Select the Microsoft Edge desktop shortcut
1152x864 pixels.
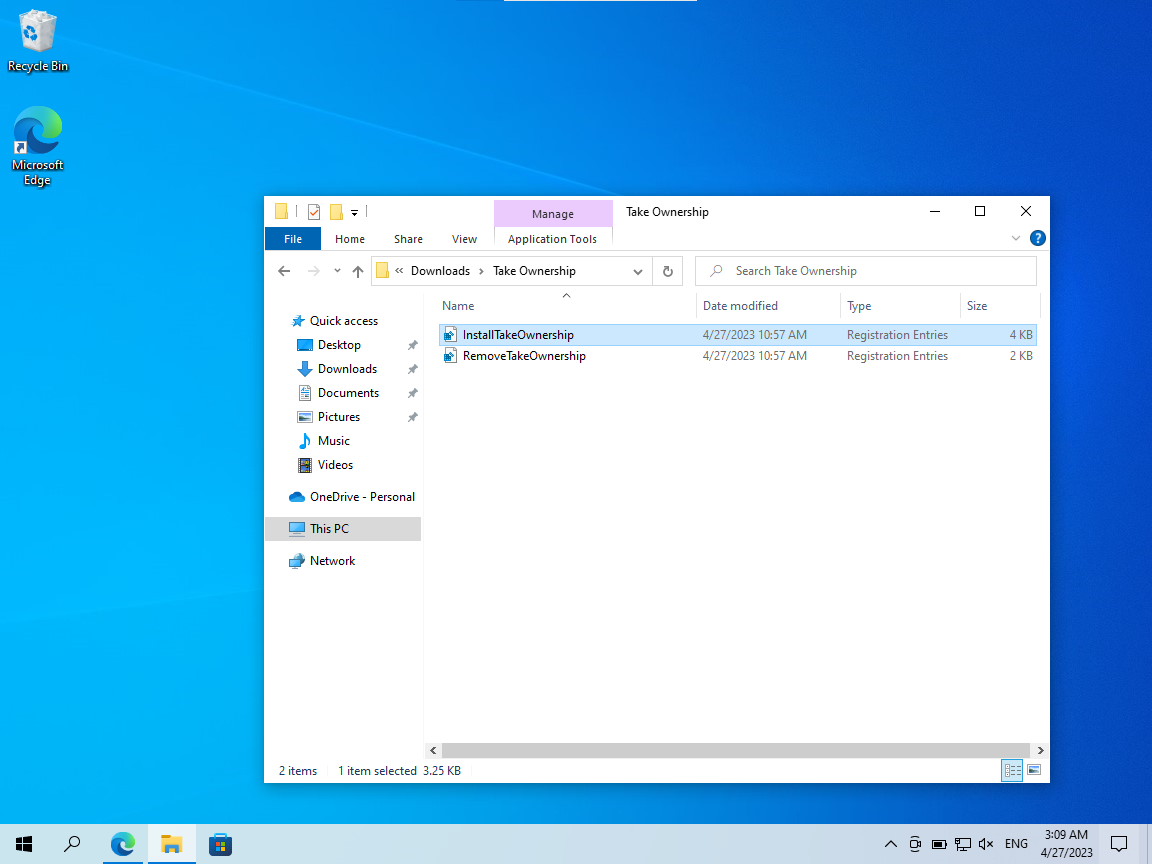pyautogui.click(x=37, y=147)
